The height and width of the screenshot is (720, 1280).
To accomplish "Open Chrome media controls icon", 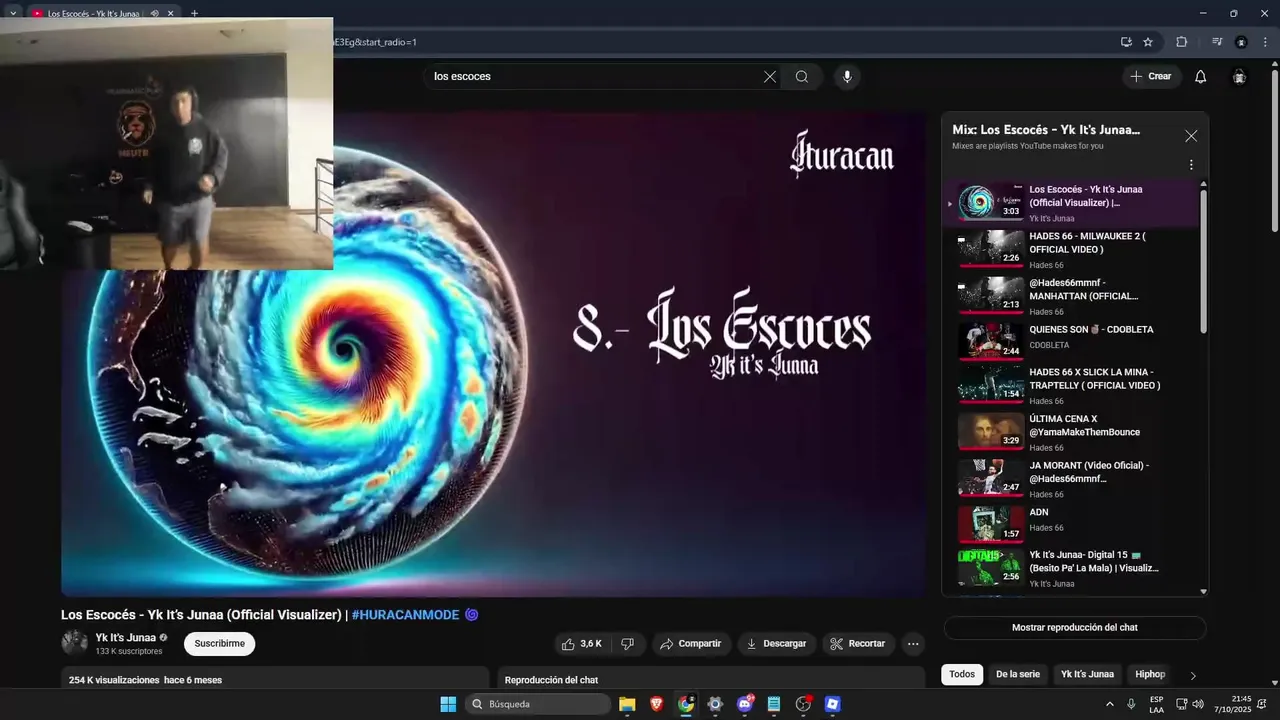I will coord(1217,42).
